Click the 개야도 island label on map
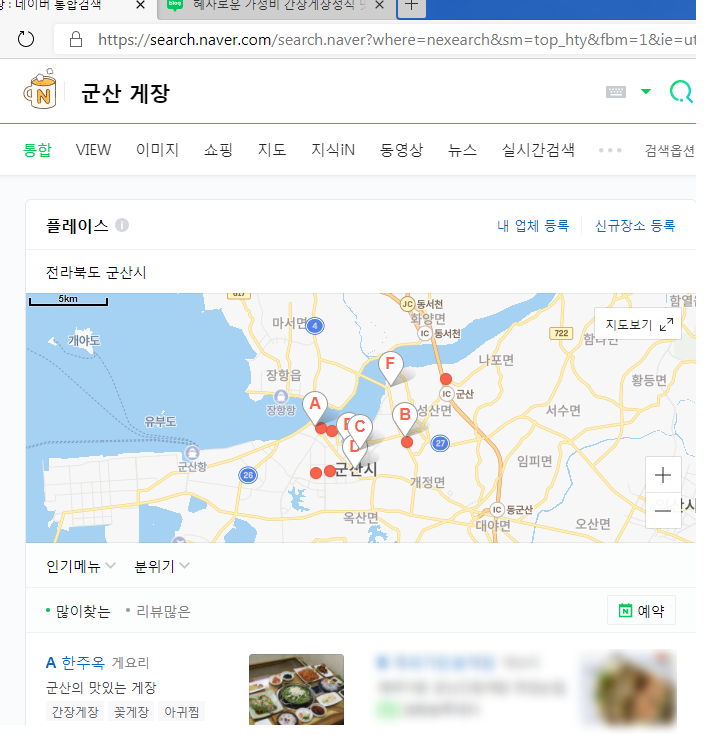Screen dimensions: 712x743 click(x=84, y=340)
